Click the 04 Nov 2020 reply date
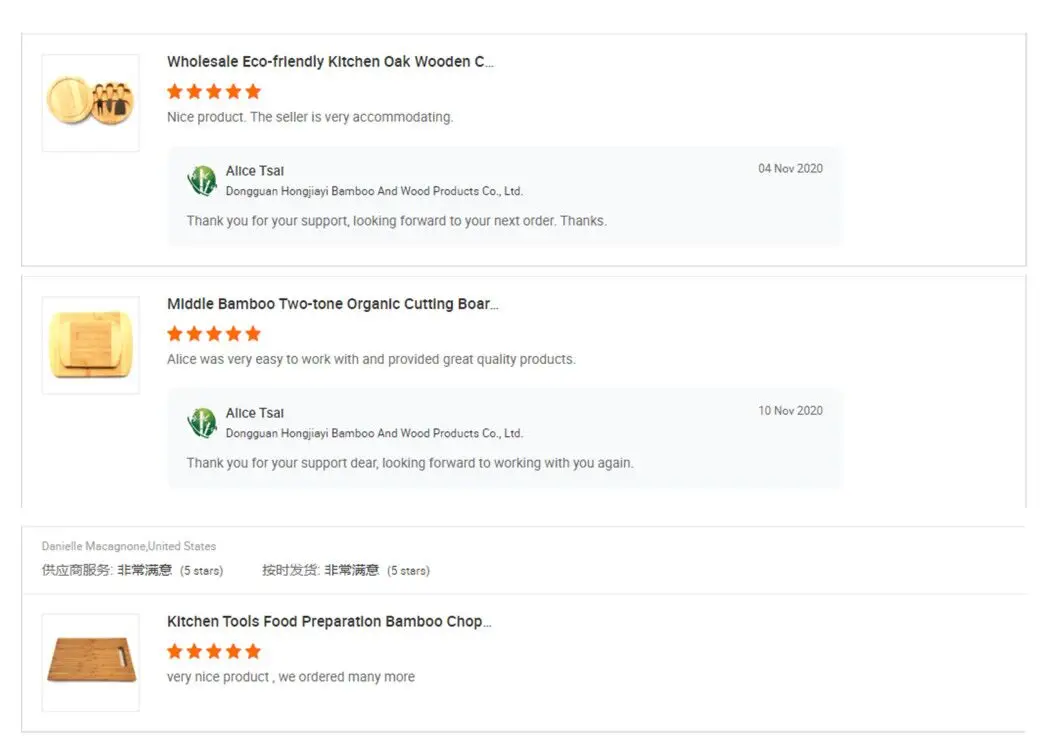 [790, 169]
